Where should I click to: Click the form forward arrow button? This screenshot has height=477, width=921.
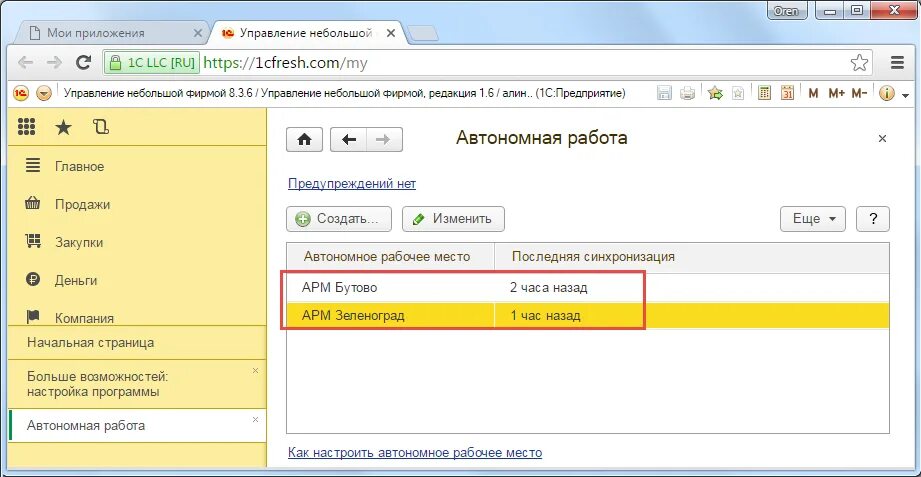click(x=385, y=140)
